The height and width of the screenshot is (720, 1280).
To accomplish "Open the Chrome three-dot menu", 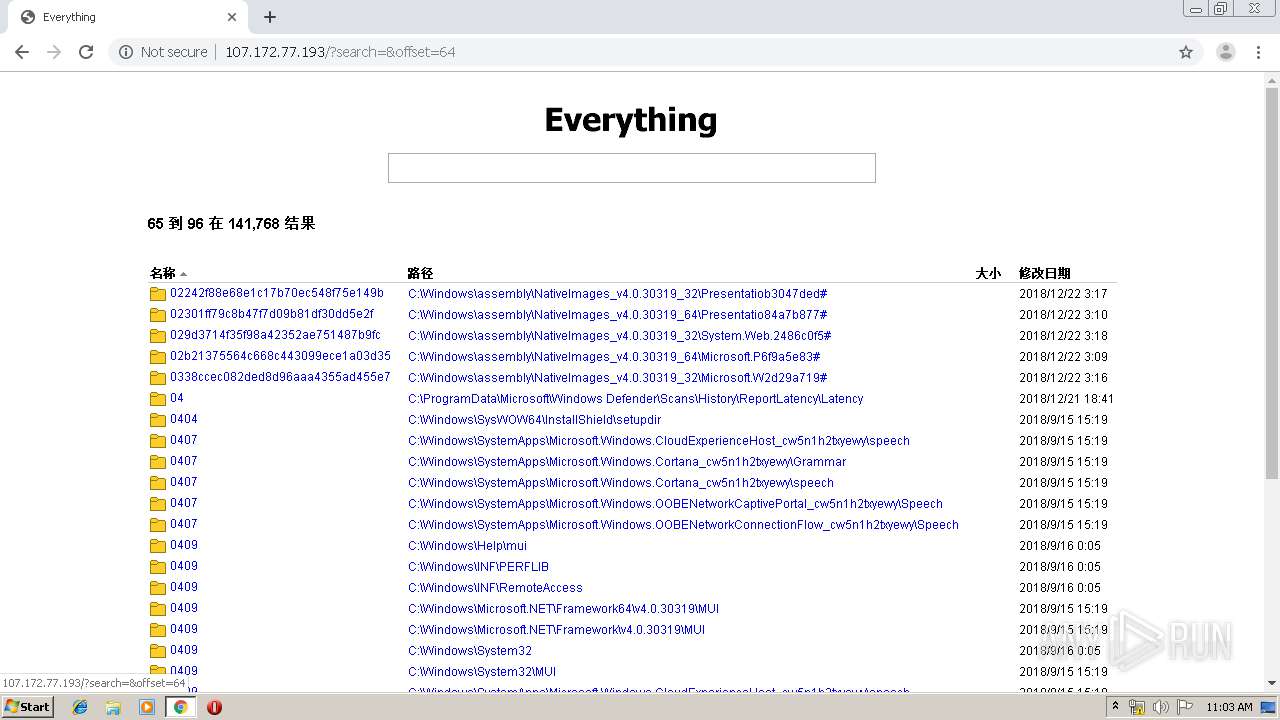I will point(1259,52).
